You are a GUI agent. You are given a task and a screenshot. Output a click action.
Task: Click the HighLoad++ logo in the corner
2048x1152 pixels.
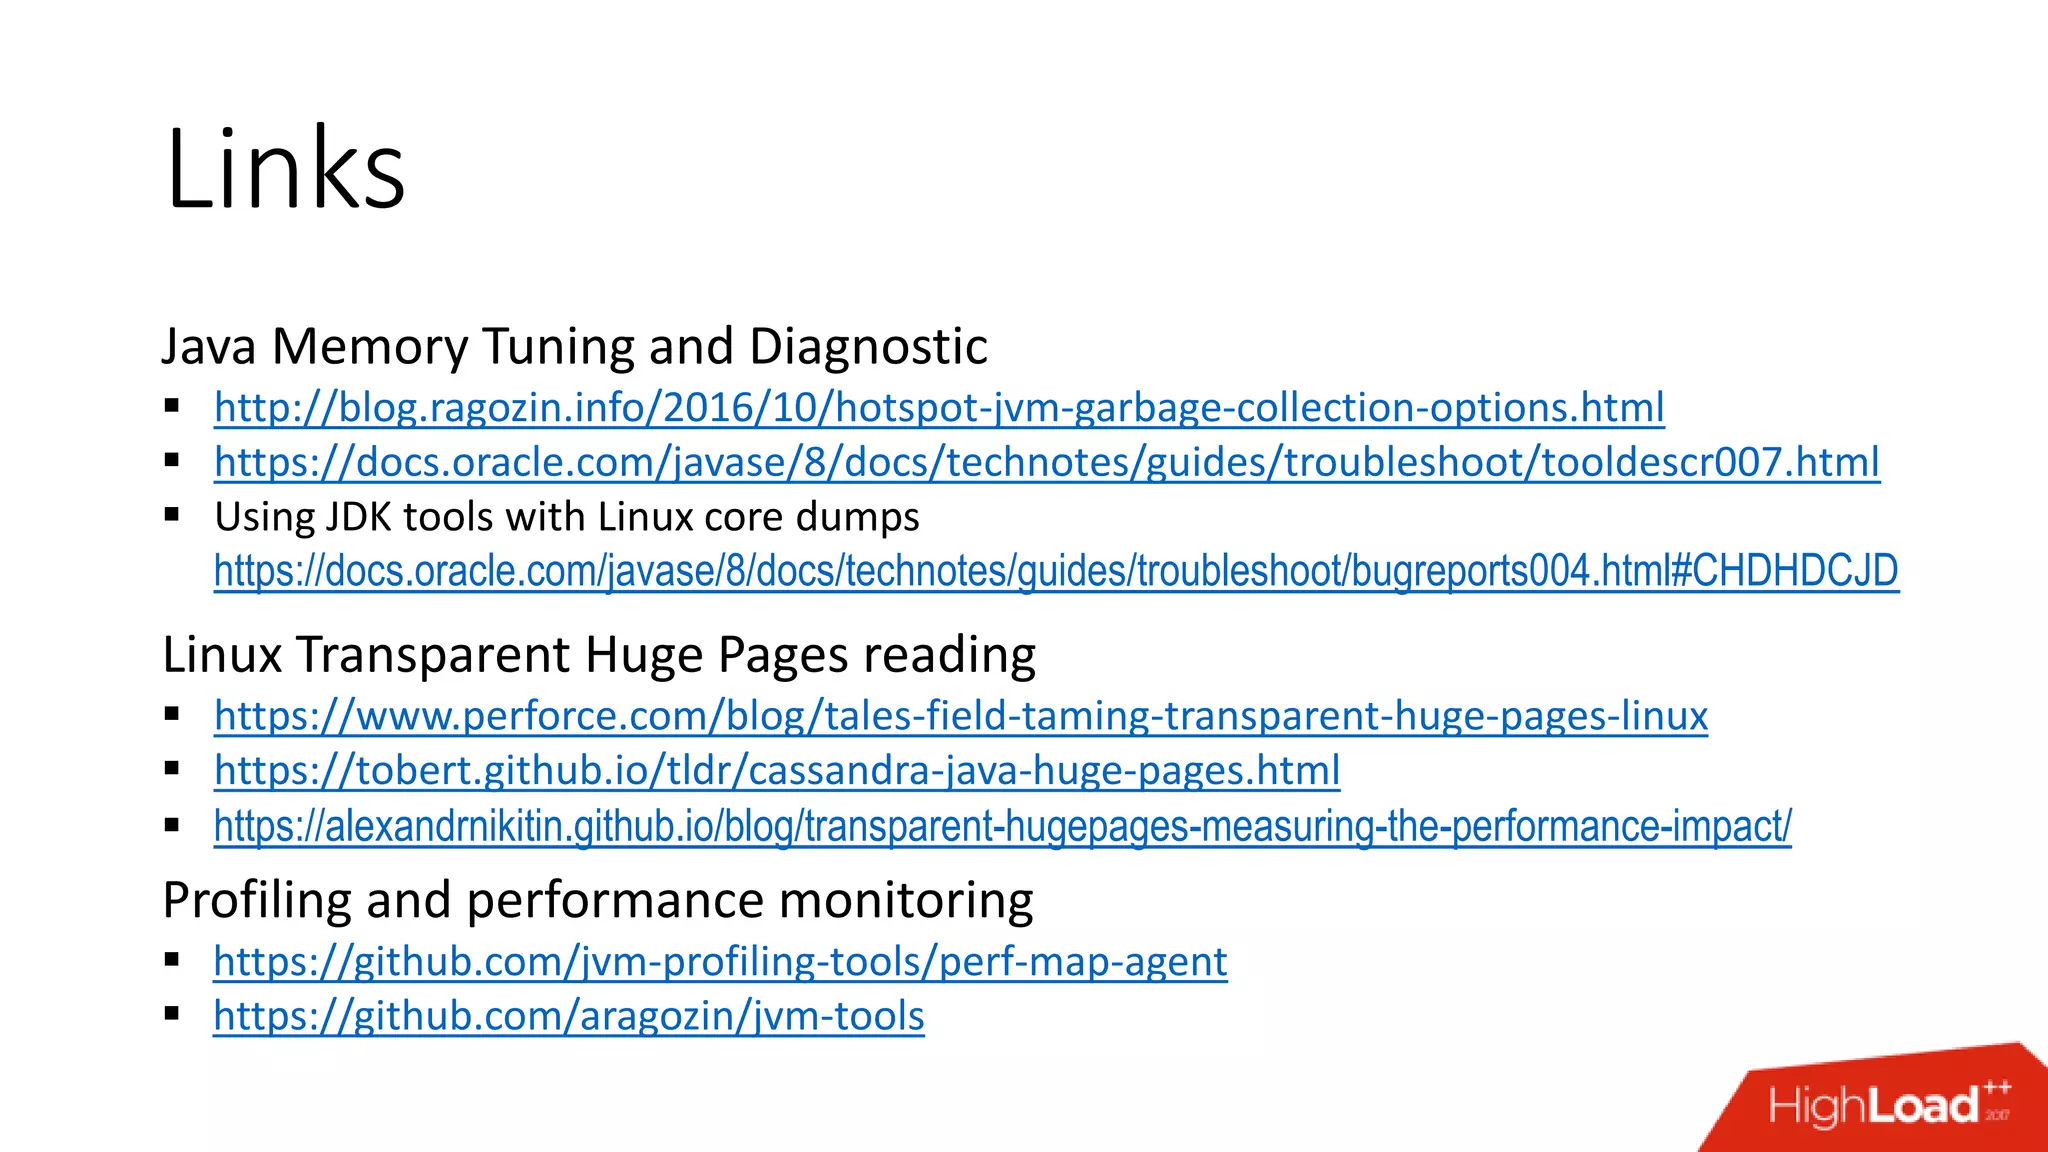pyautogui.click(x=1888, y=1105)
